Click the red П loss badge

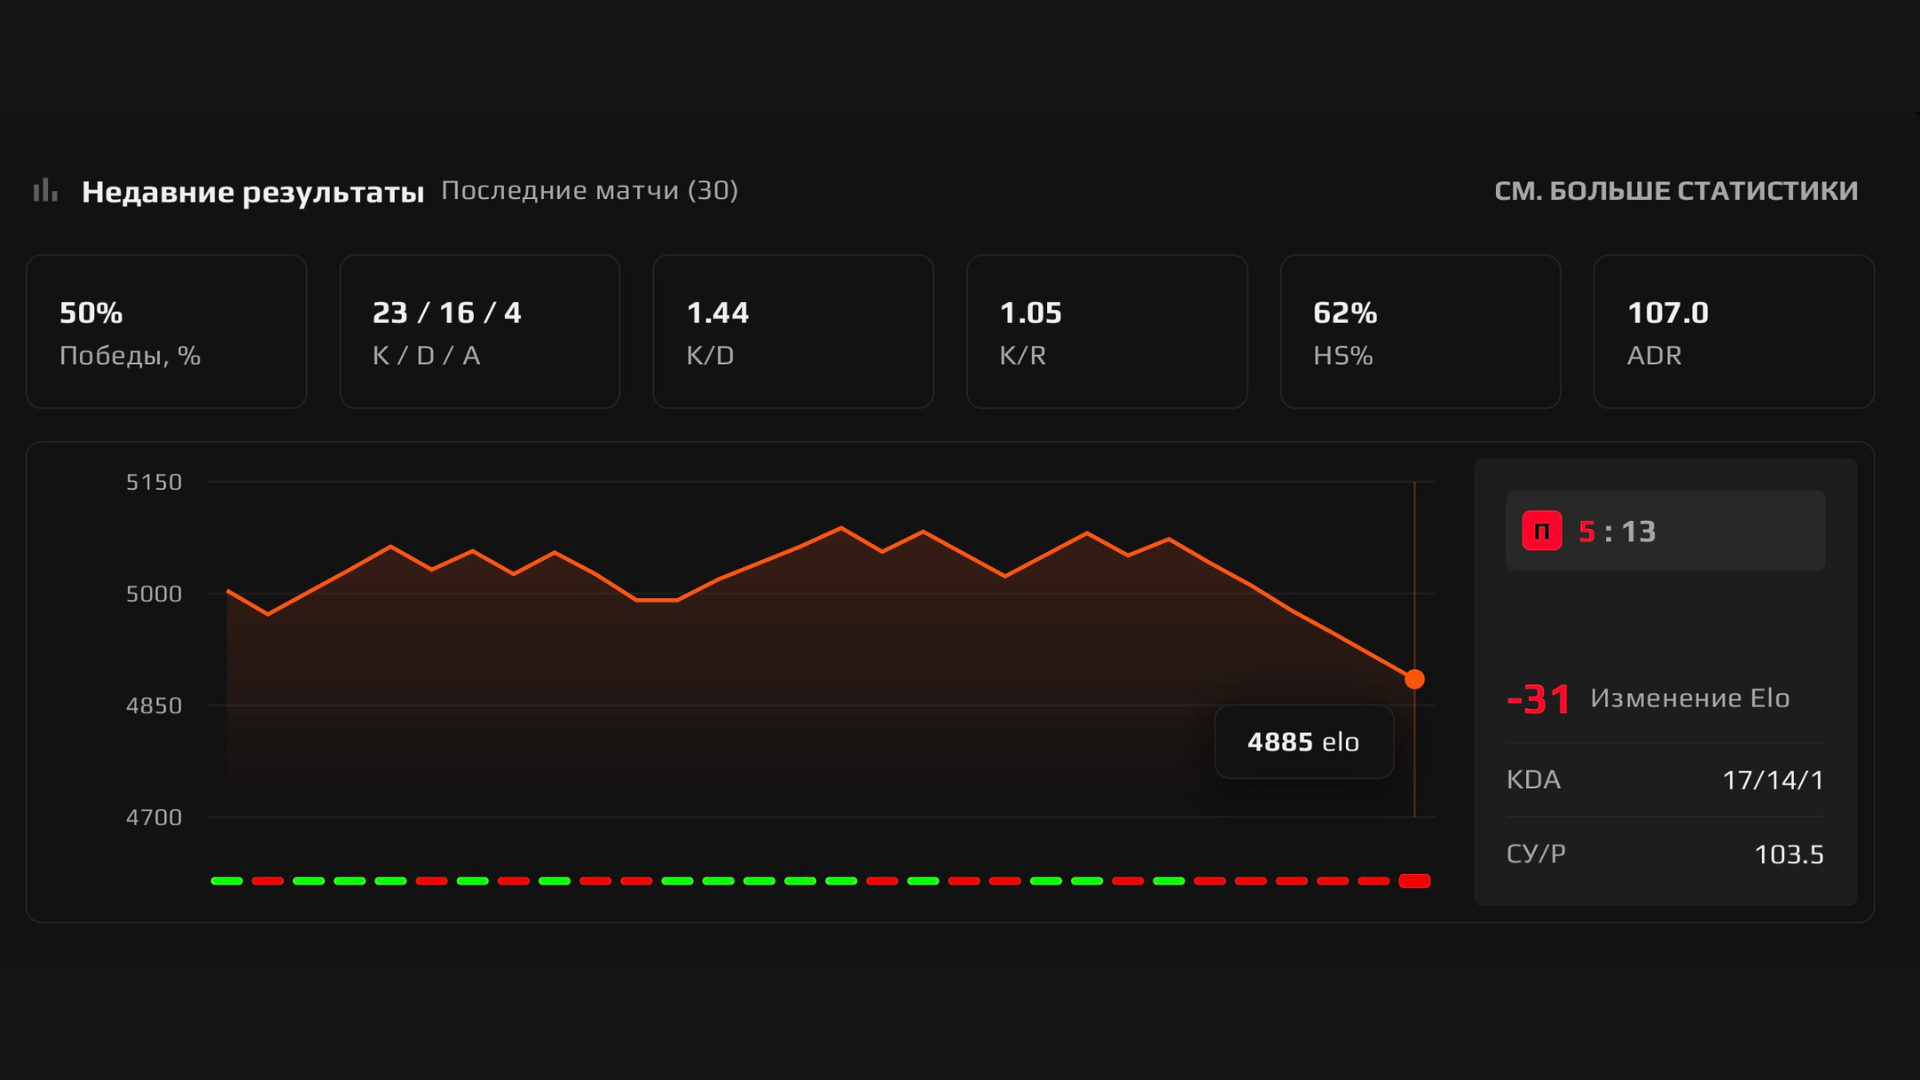point(1541,531)
